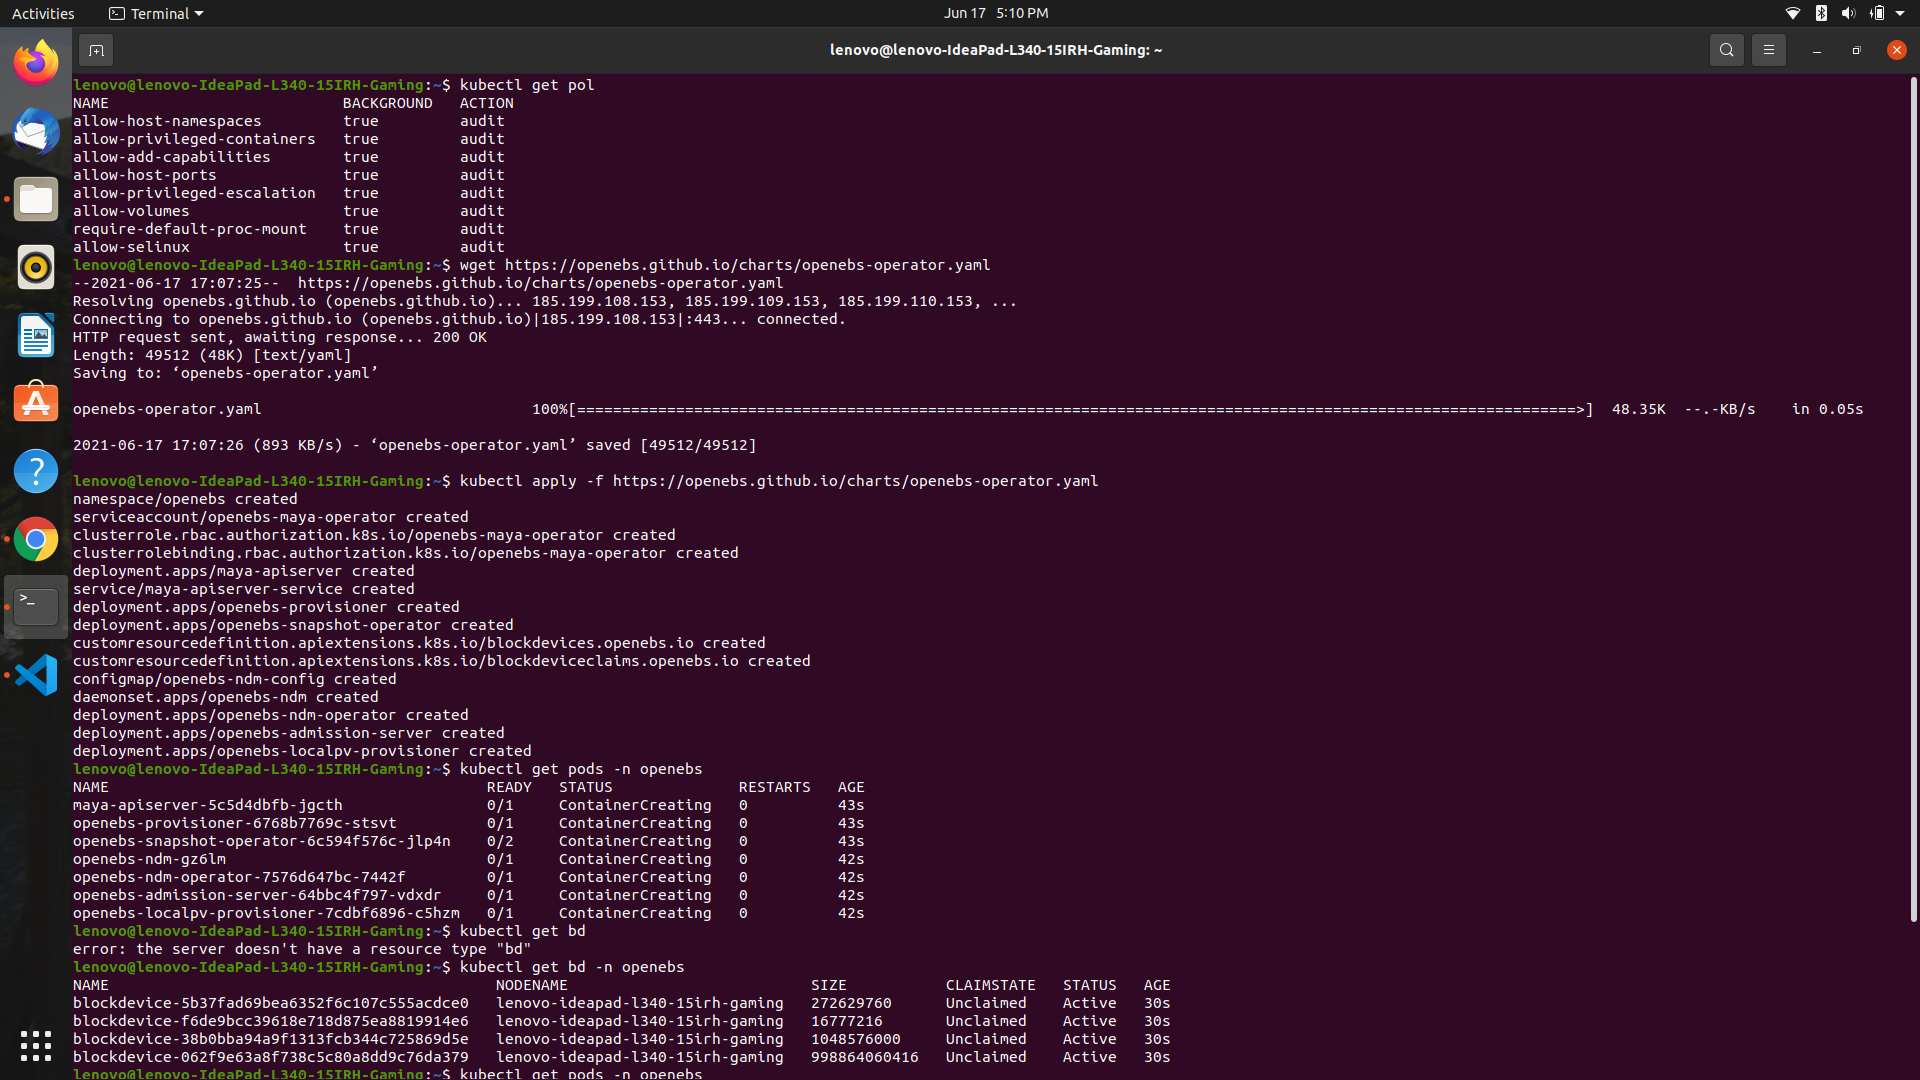
Task: Click the volume speaker icon
Action: [1847, 13]
